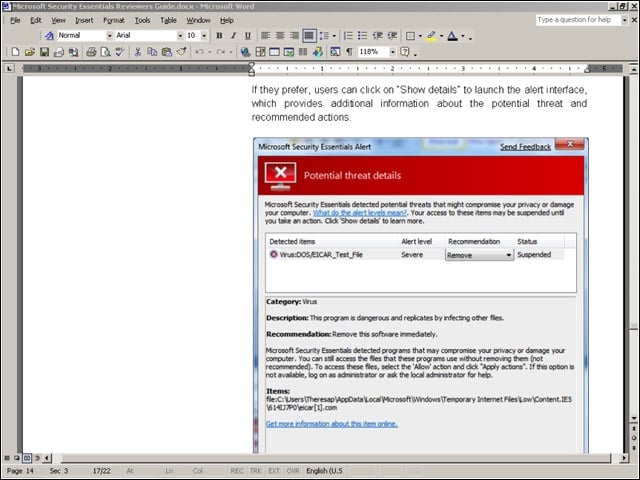Apply the font color
Screen dimensions: 640x480
pos(452,36)
